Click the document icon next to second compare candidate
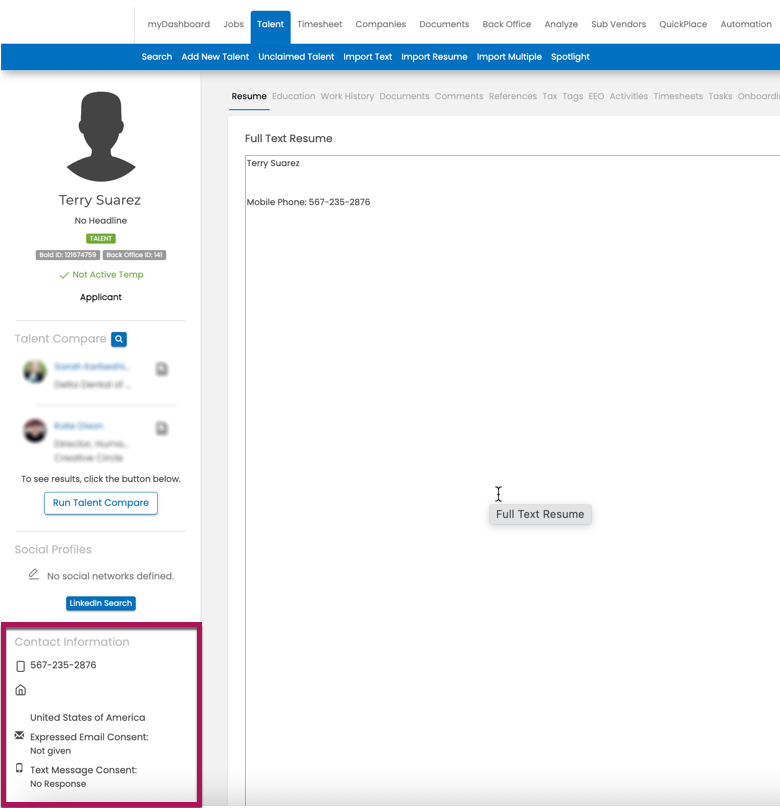780x808 pixels. pyautogui.click(x=162, y=428)
